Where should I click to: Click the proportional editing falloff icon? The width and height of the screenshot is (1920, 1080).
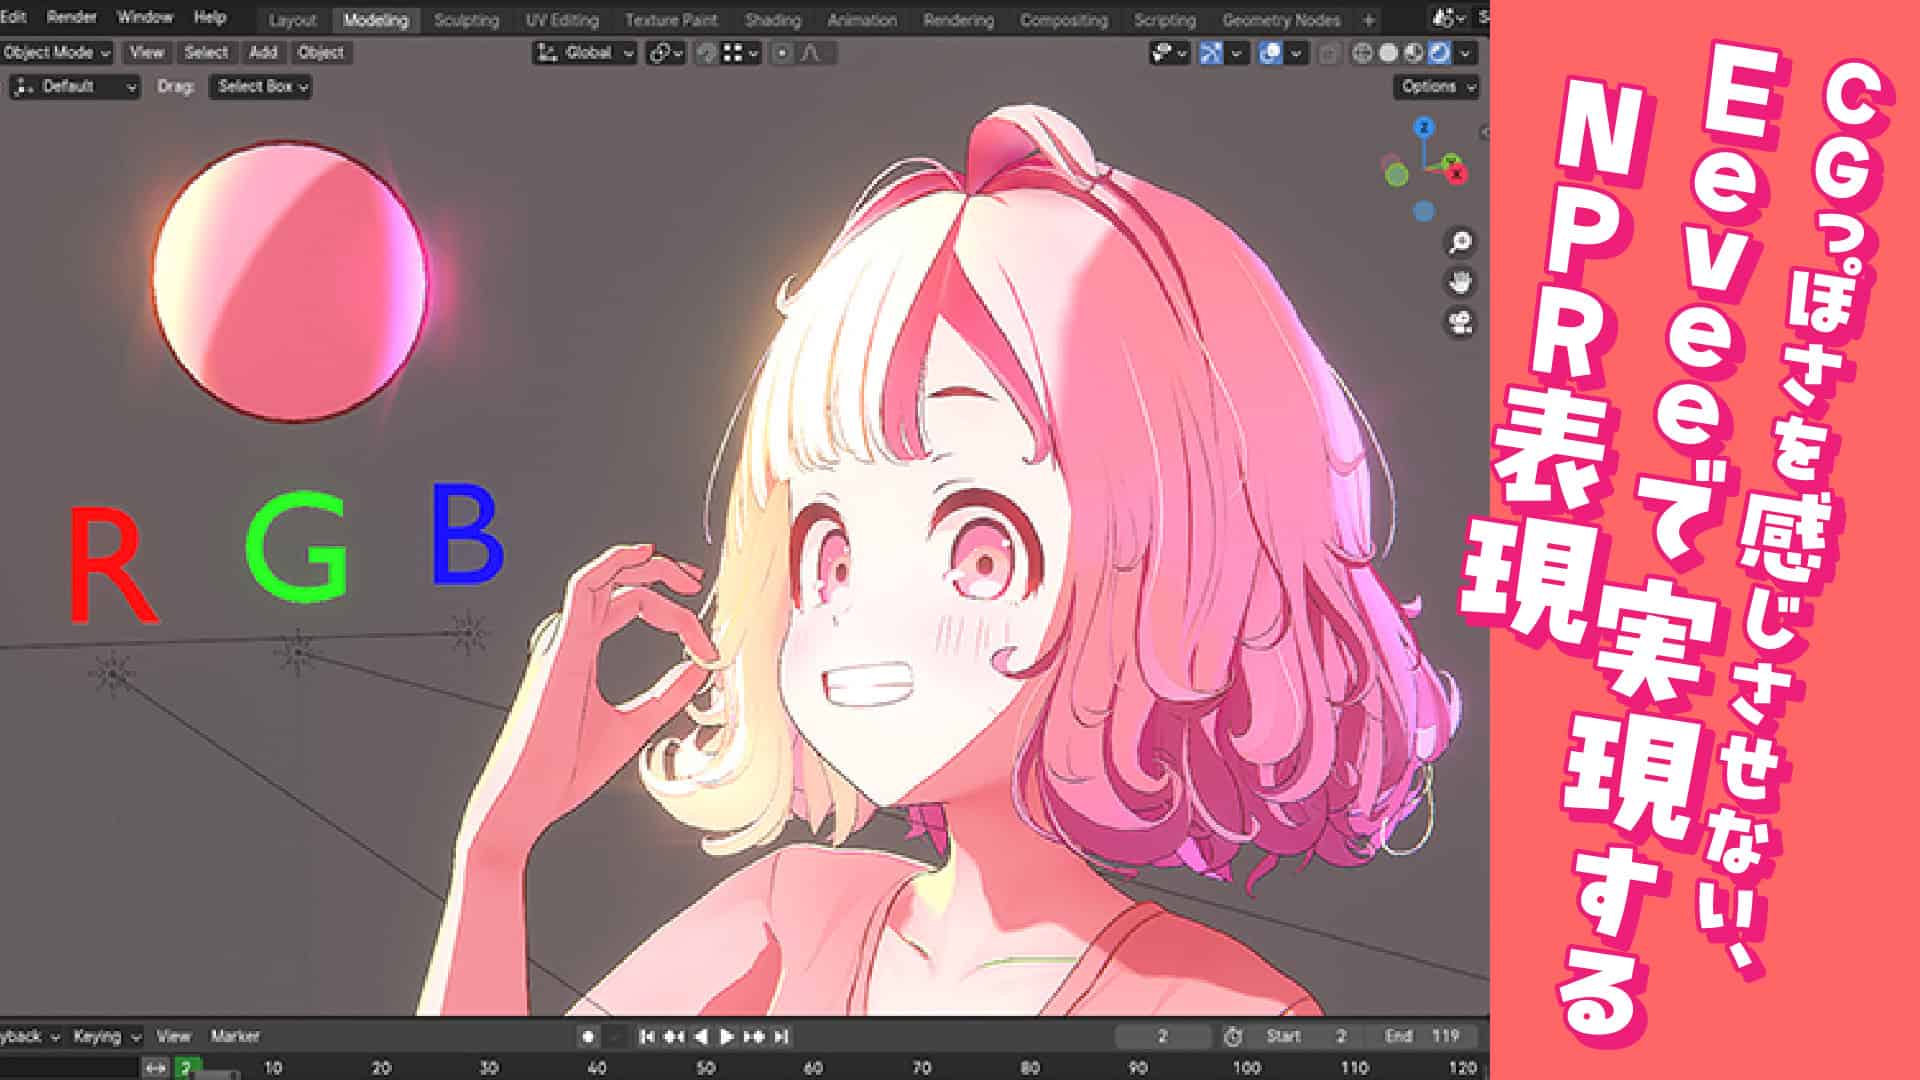point(810,53)
